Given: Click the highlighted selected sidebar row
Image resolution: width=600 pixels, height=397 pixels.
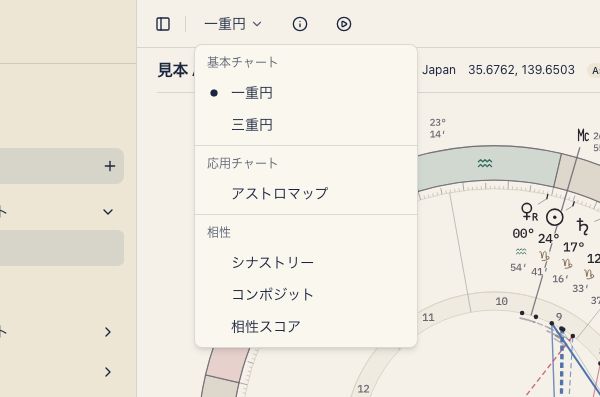Looking at the screenshot, I should 62,248.
